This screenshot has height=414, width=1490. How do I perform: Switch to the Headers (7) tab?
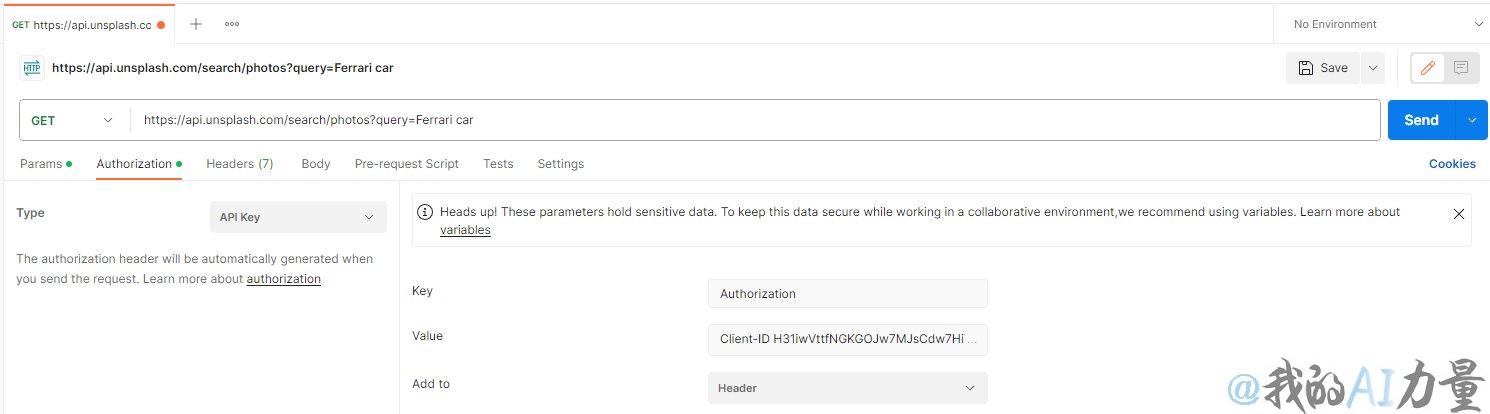click(x=240, y=164)
